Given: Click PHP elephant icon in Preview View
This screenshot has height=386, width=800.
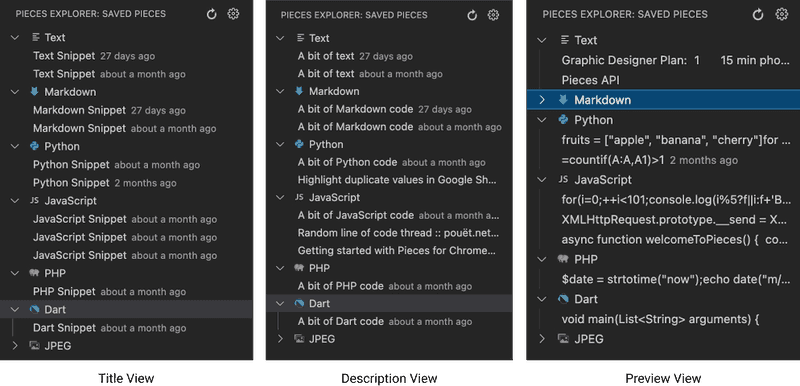Looking at the screenshot, I should tap(563, 259).
